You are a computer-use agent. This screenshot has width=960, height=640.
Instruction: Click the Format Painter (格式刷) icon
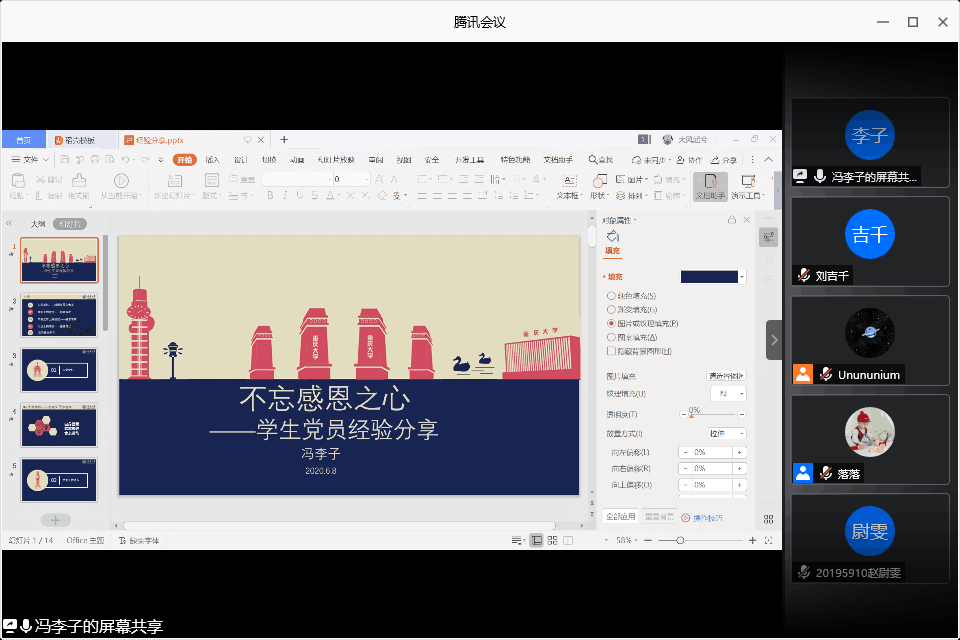click(x=79, y=181)
